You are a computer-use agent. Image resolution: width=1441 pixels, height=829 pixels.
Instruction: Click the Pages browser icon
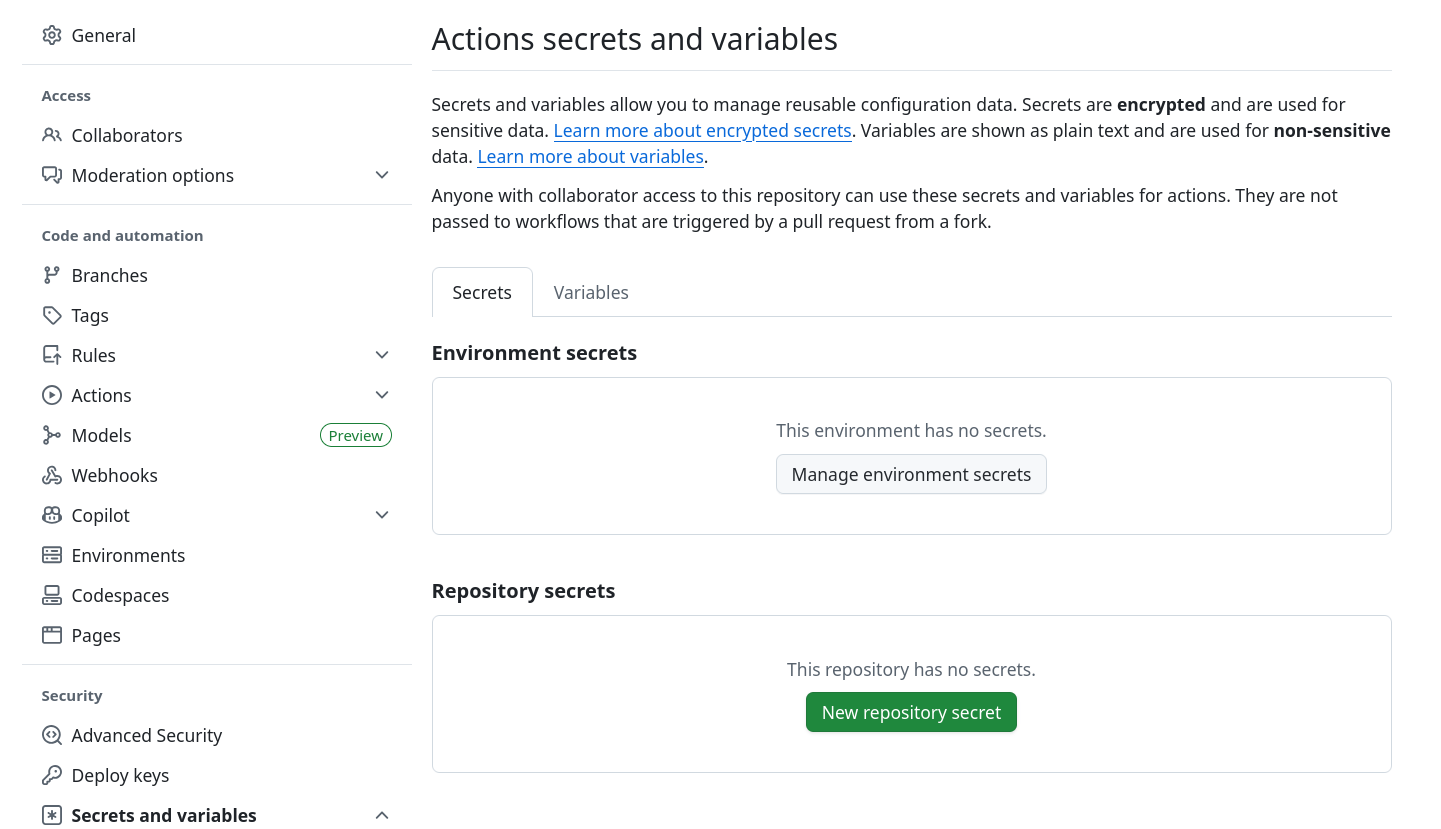point(52,635)
